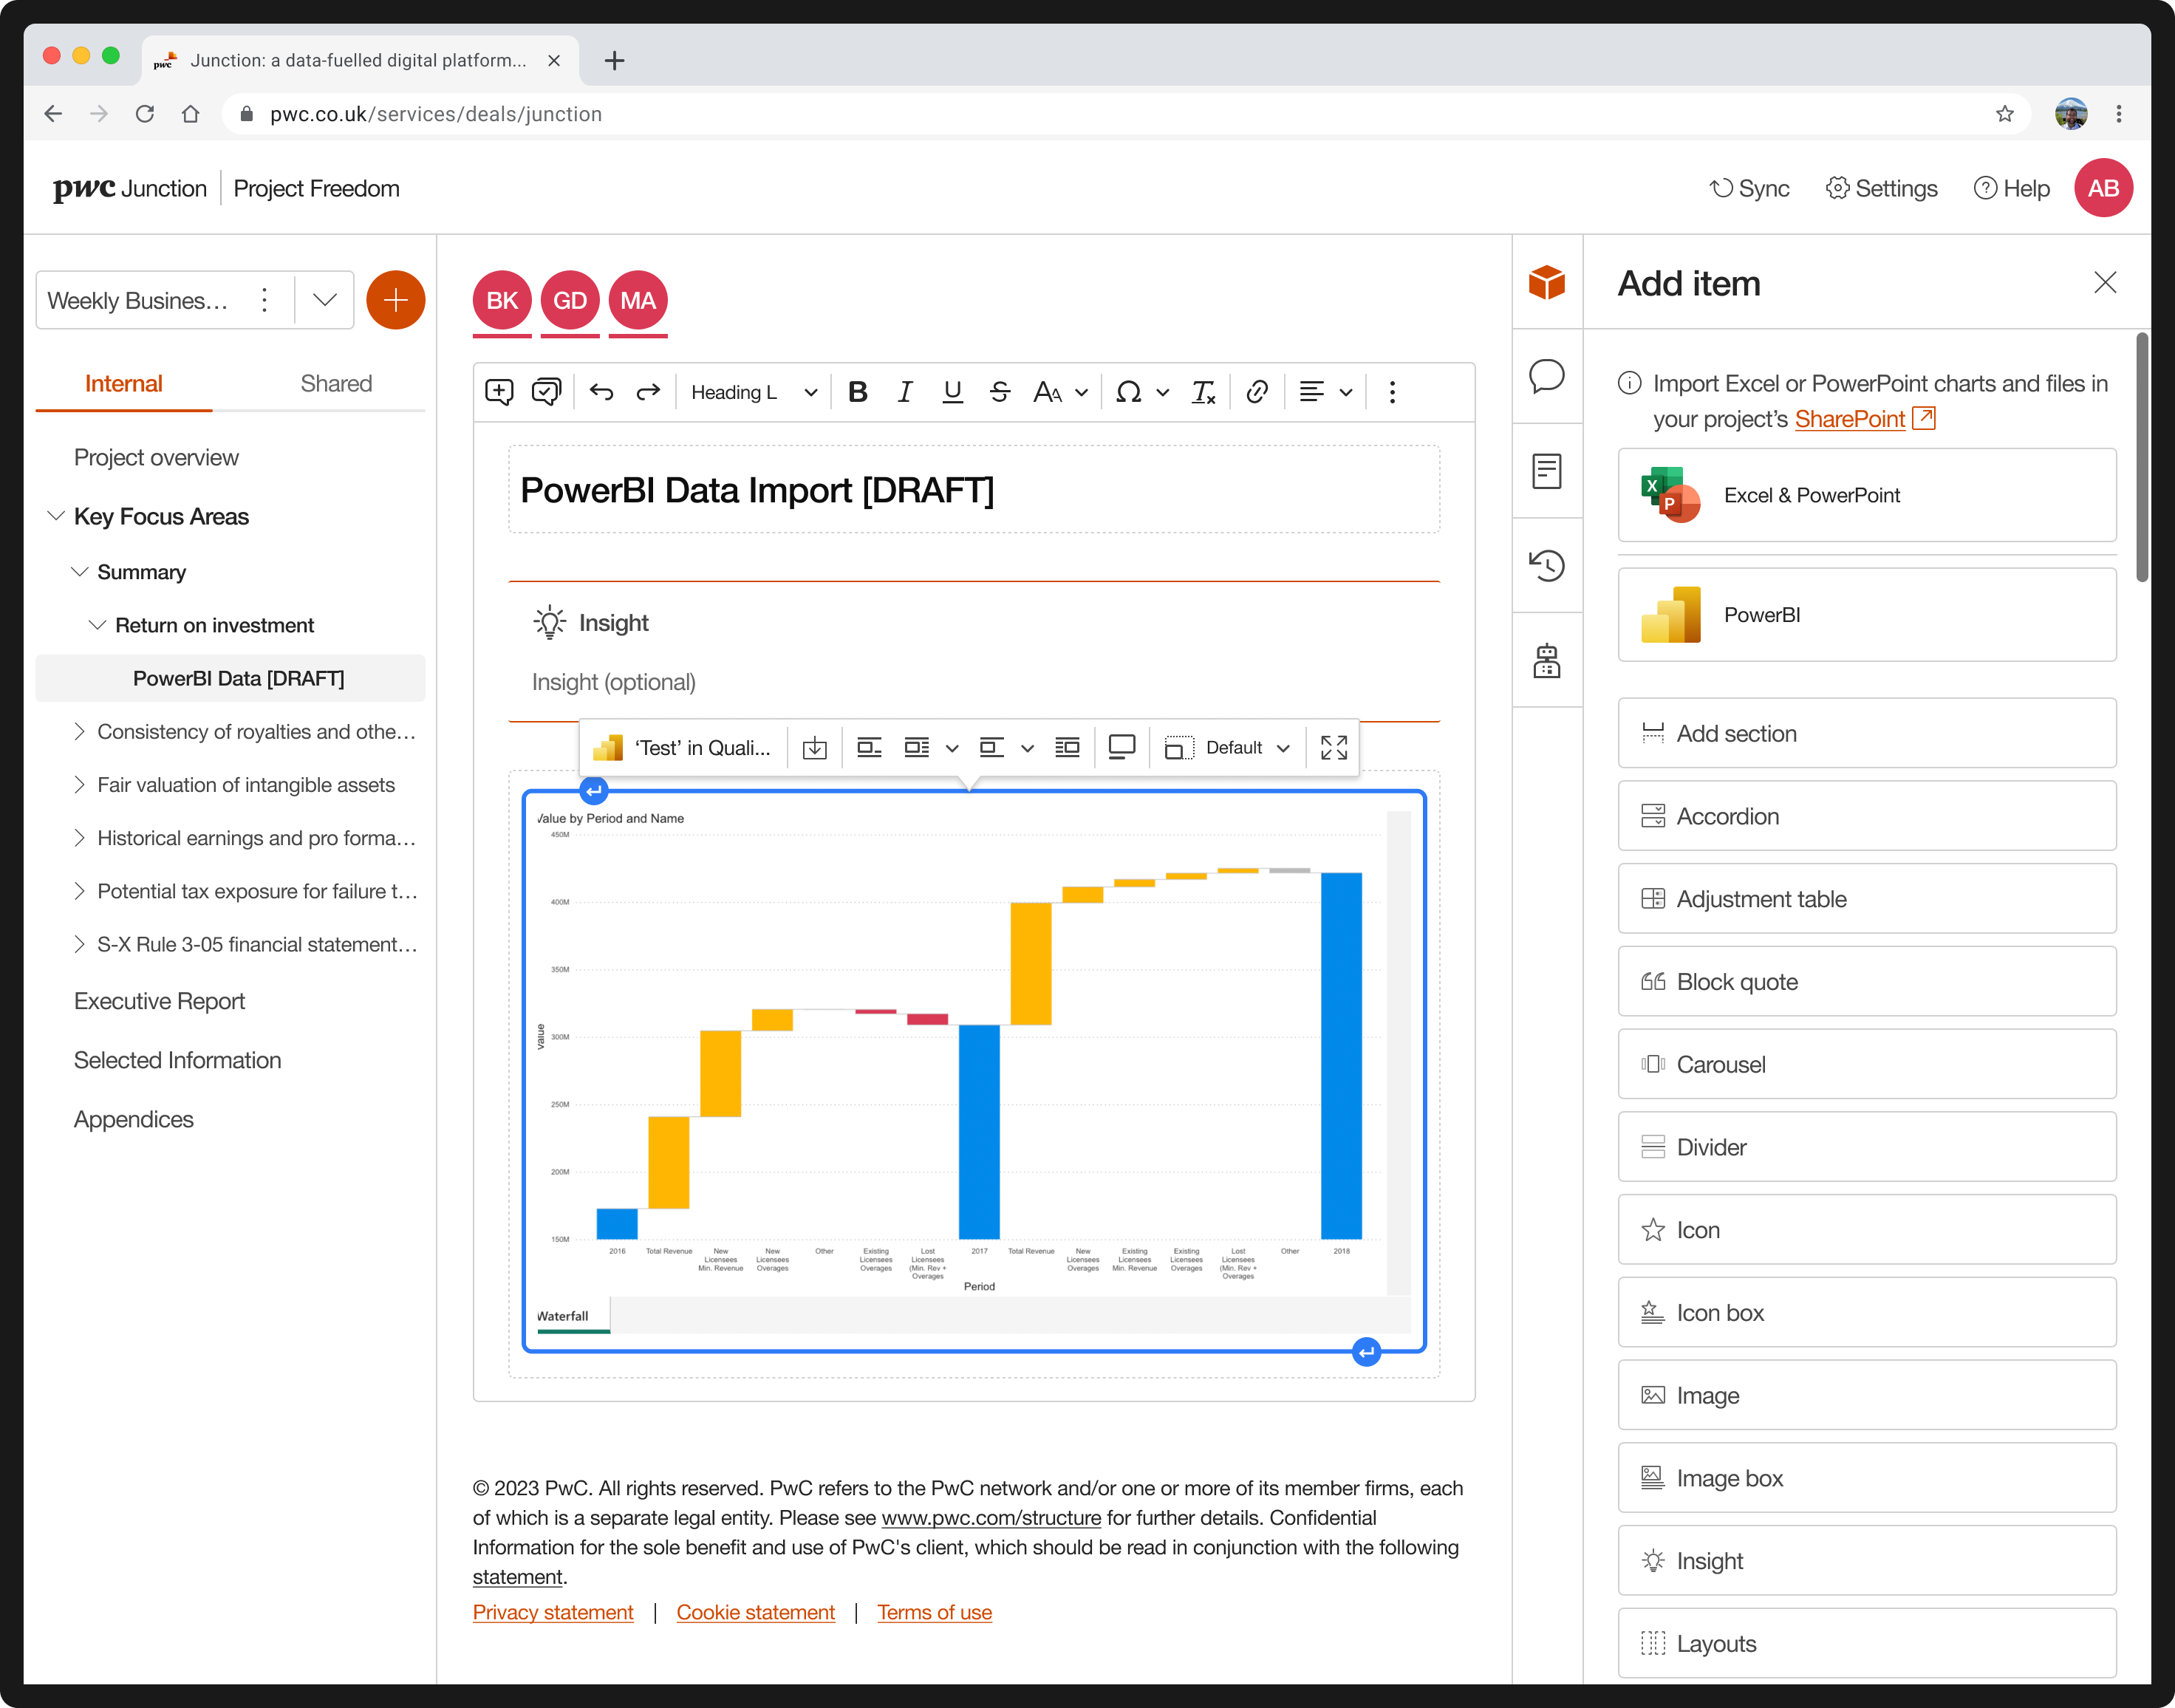Bookmark page with the star icon
The height and width of the screenshot is (1708, 2175).
(x=2004, y=114)
